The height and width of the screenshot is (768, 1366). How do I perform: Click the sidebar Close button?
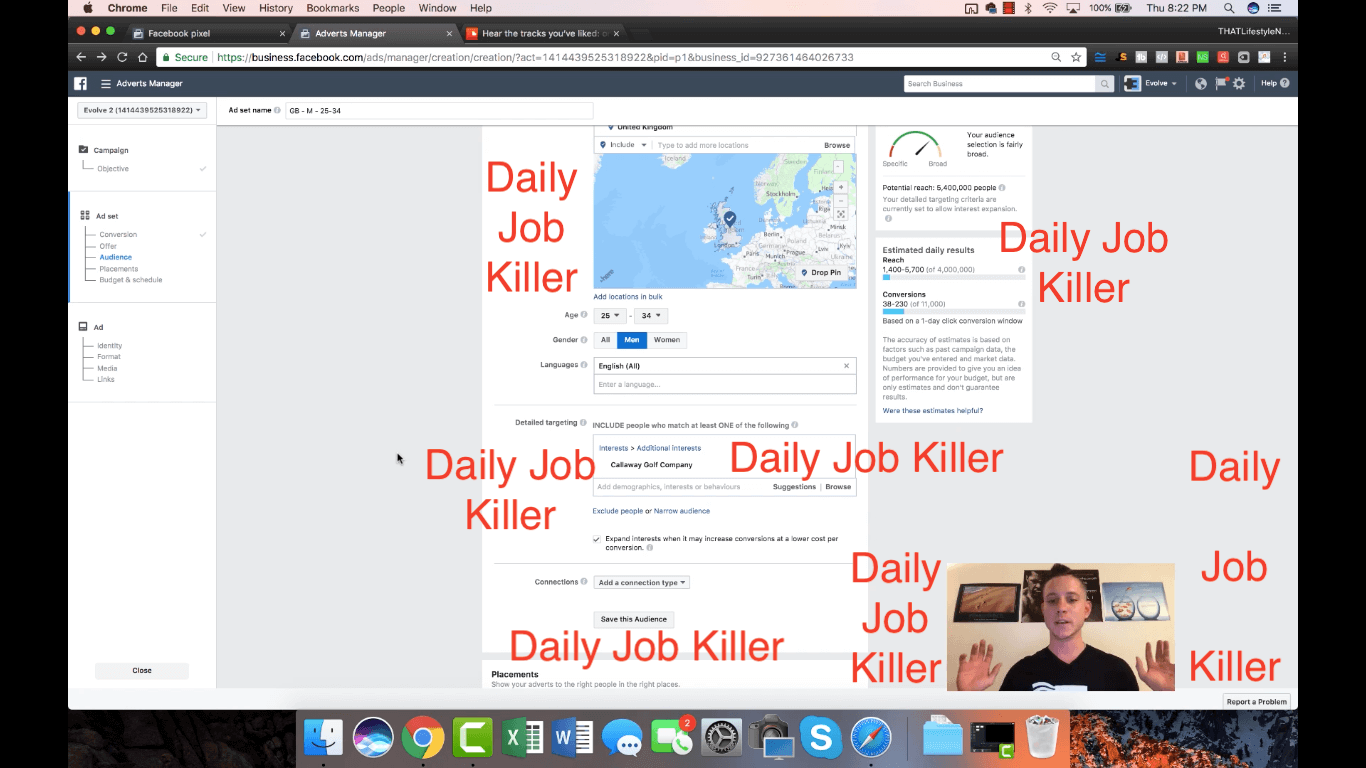click(142, 671)
